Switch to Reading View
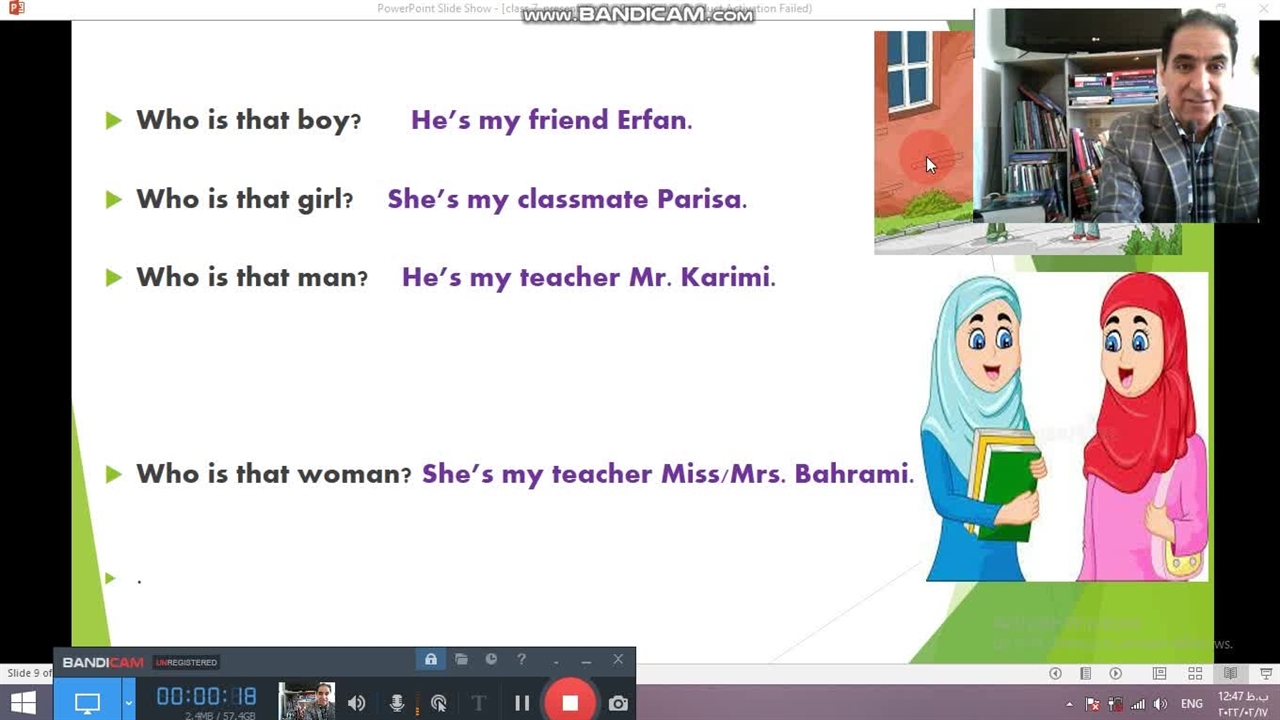The image size is (1280, 720). pos(1231,674)
